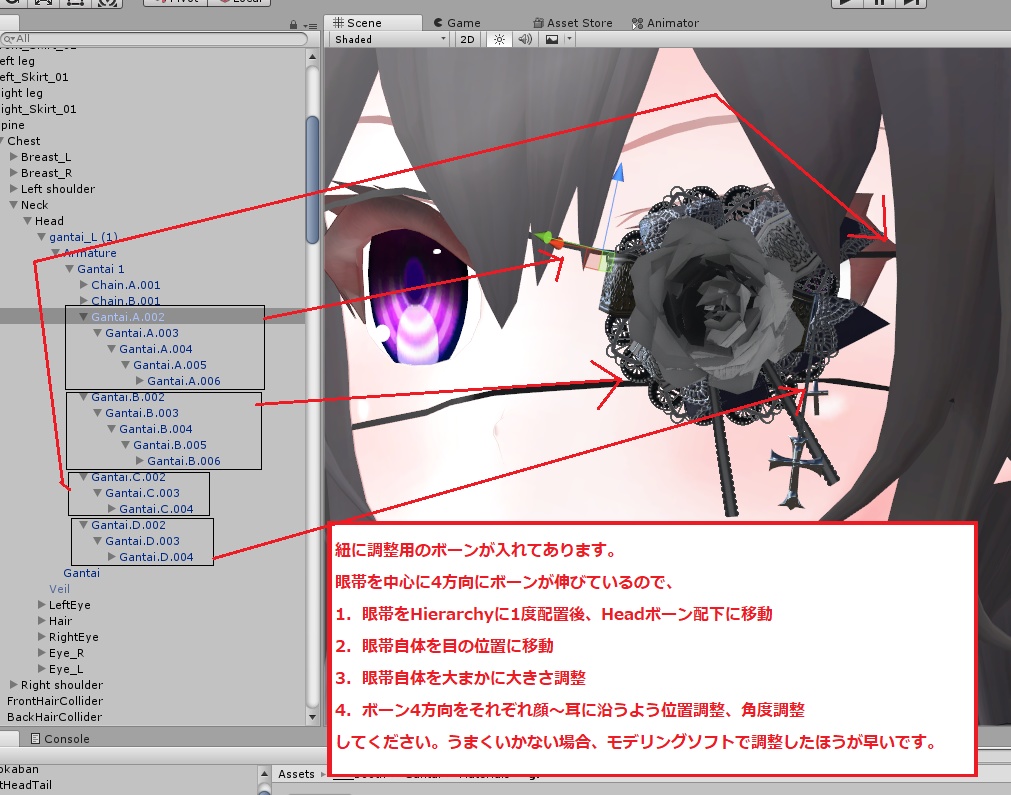Screen dimensions: 1011x795
Task: Collapse the Gantai 1 node
Action: pos(70,269)
